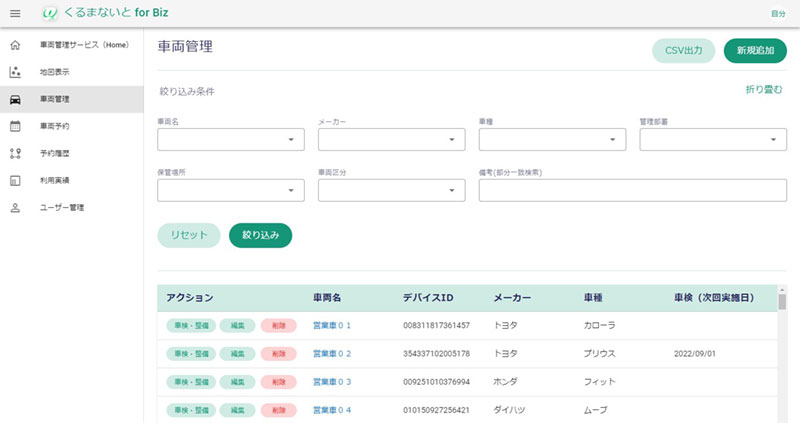Click the user icon for ユーザー管理
The height and width of the screenshot is (423, 800).
coord(15,208)
